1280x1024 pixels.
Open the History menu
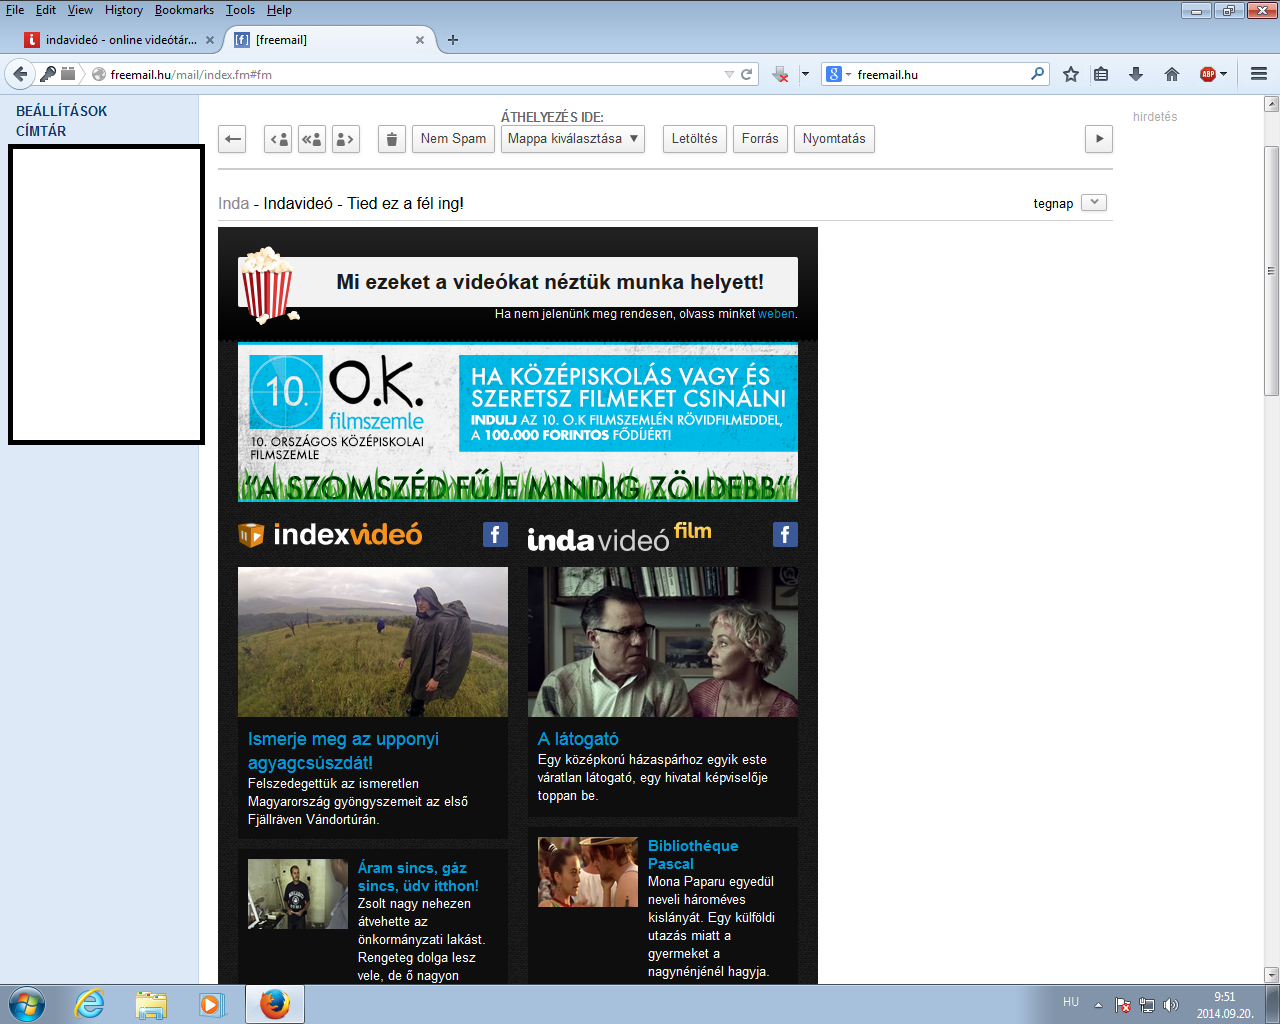[x=124, y=10]
